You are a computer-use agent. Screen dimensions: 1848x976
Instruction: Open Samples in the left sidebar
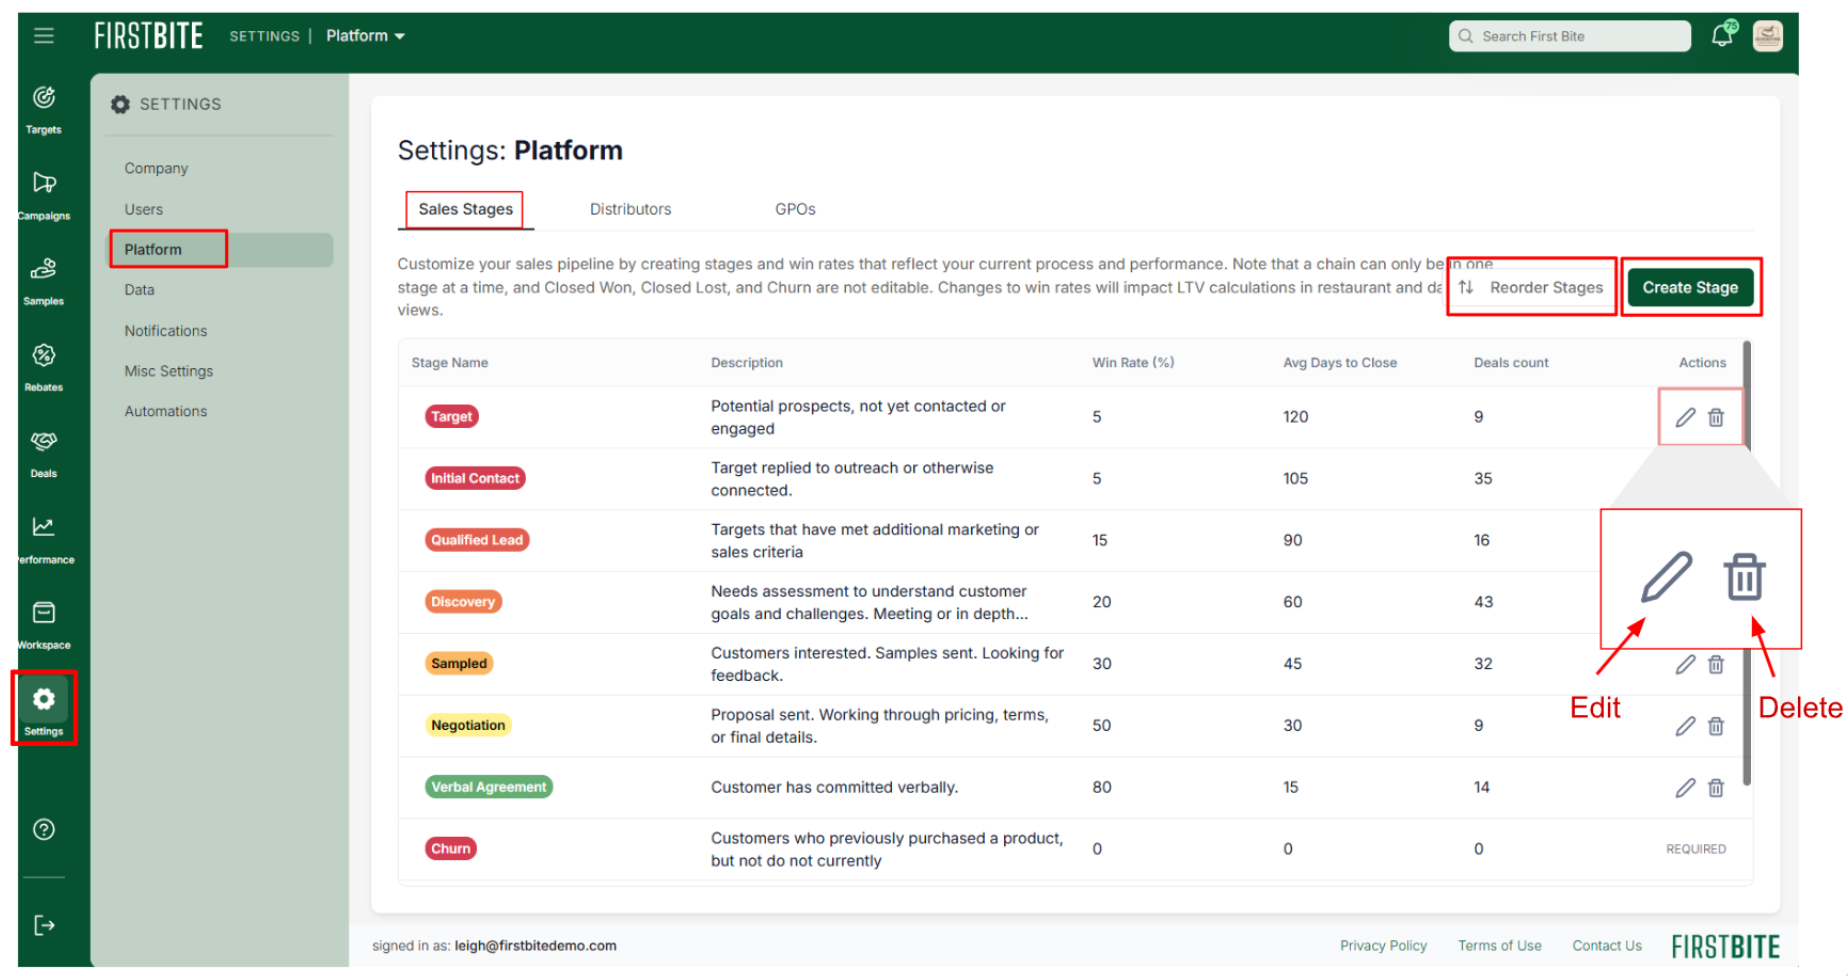[44, 281]
